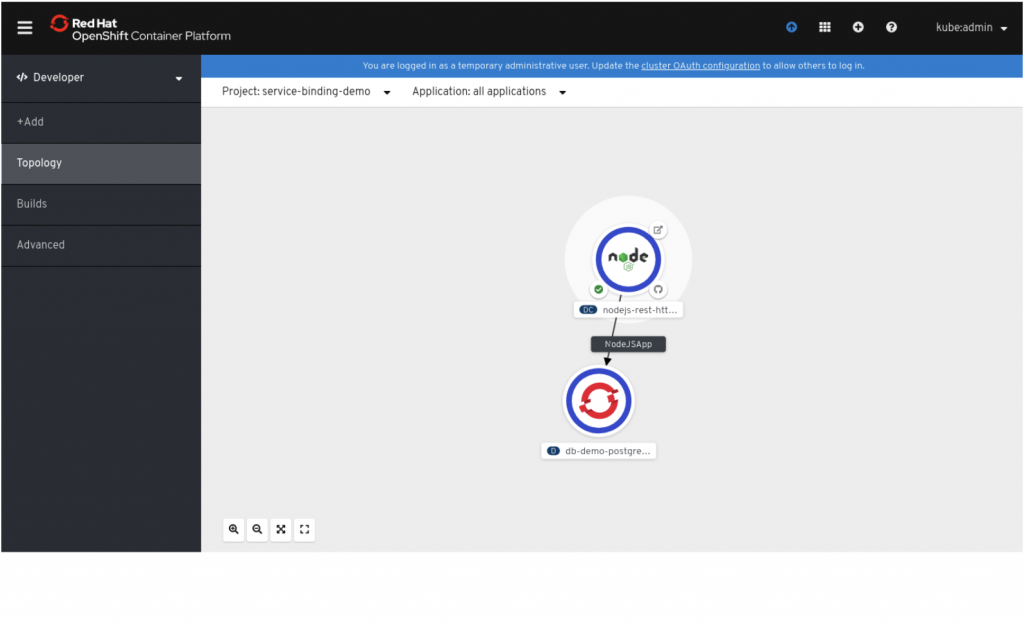Open the Project service-binding-demo dropdown
This screenshot has height=622, width=1024.
[x=305, y=92]
